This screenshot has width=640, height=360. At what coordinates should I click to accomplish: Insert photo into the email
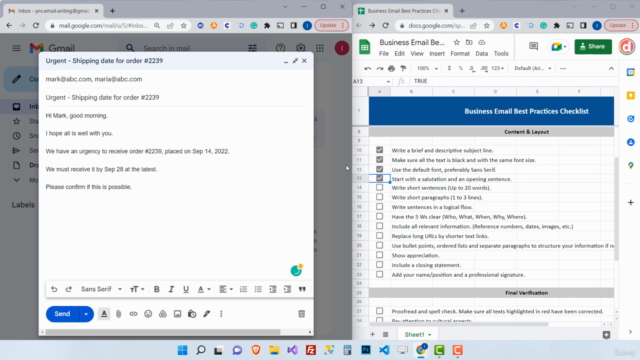click(x=178, y=314)
